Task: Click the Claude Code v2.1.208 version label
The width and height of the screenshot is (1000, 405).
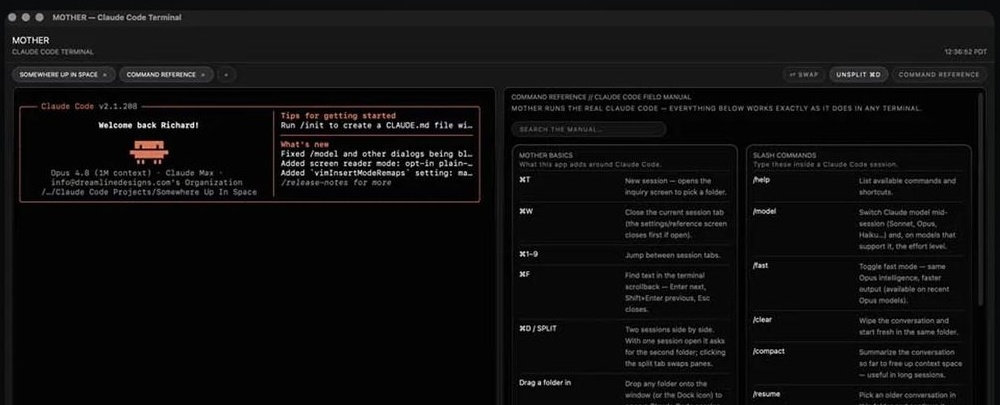Action: coord(89,107)
